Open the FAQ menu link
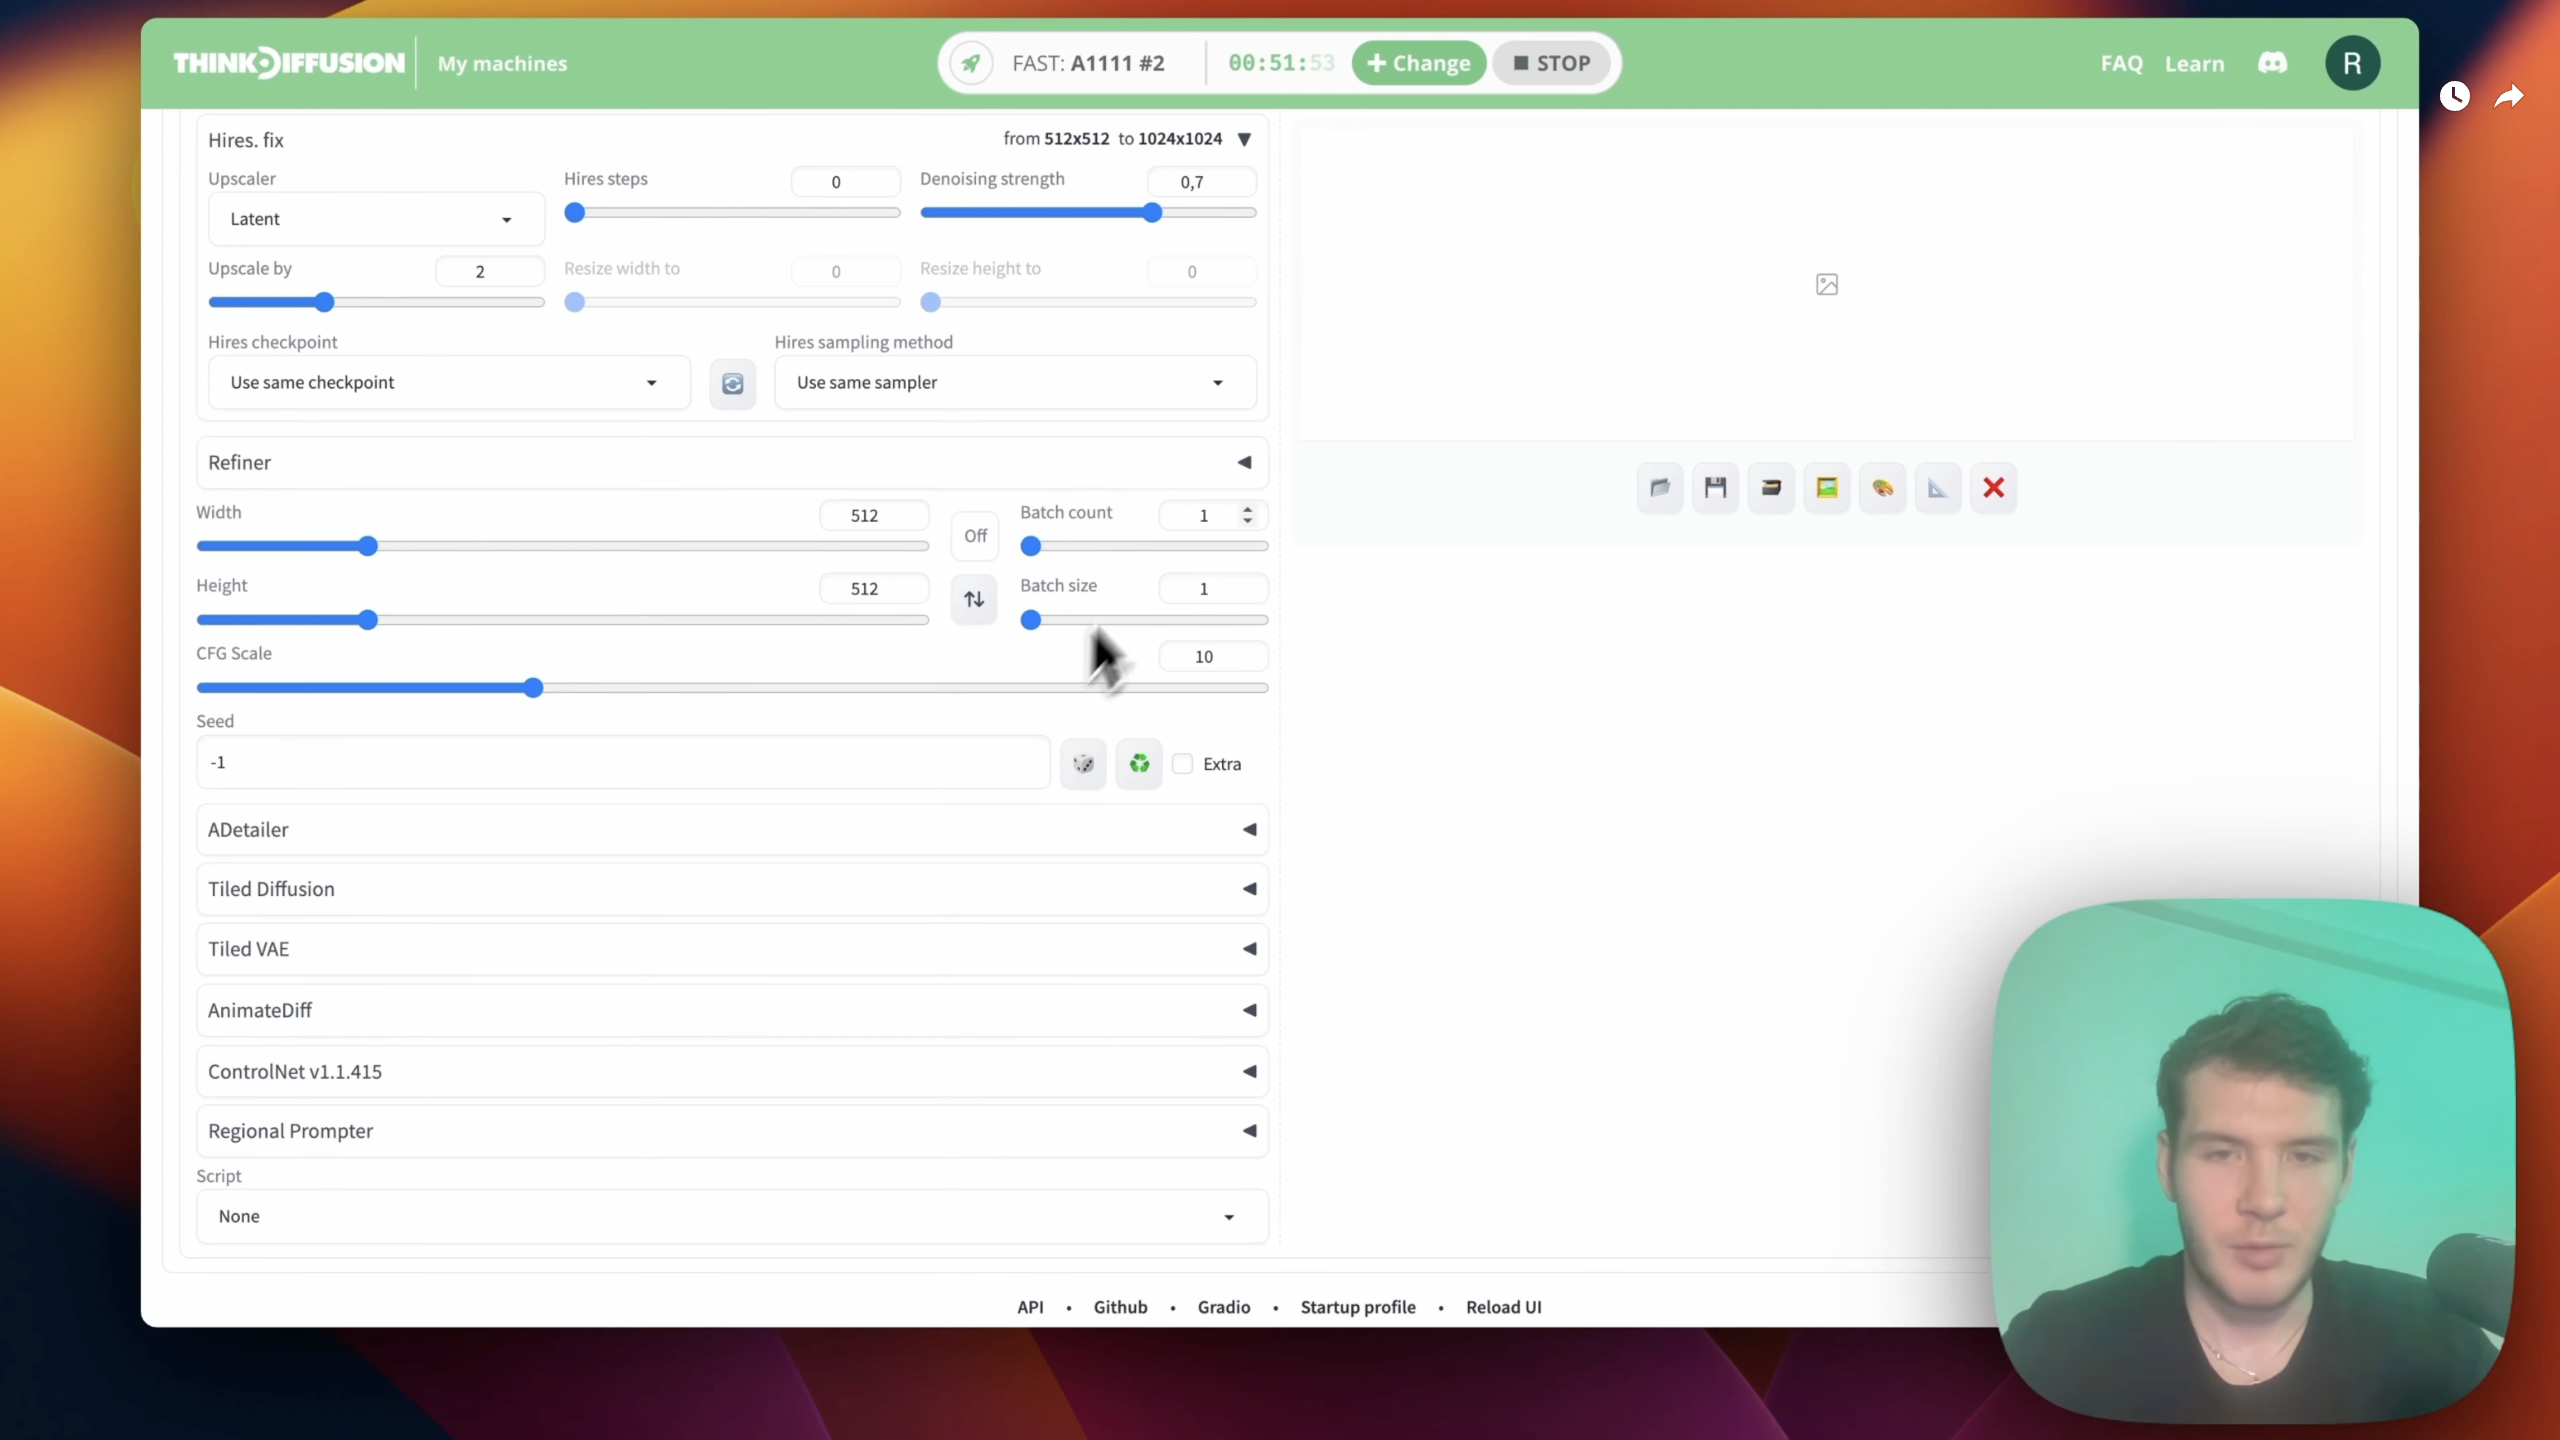The height and width of the screenshot is (1440, 2560). (2121, 64)
